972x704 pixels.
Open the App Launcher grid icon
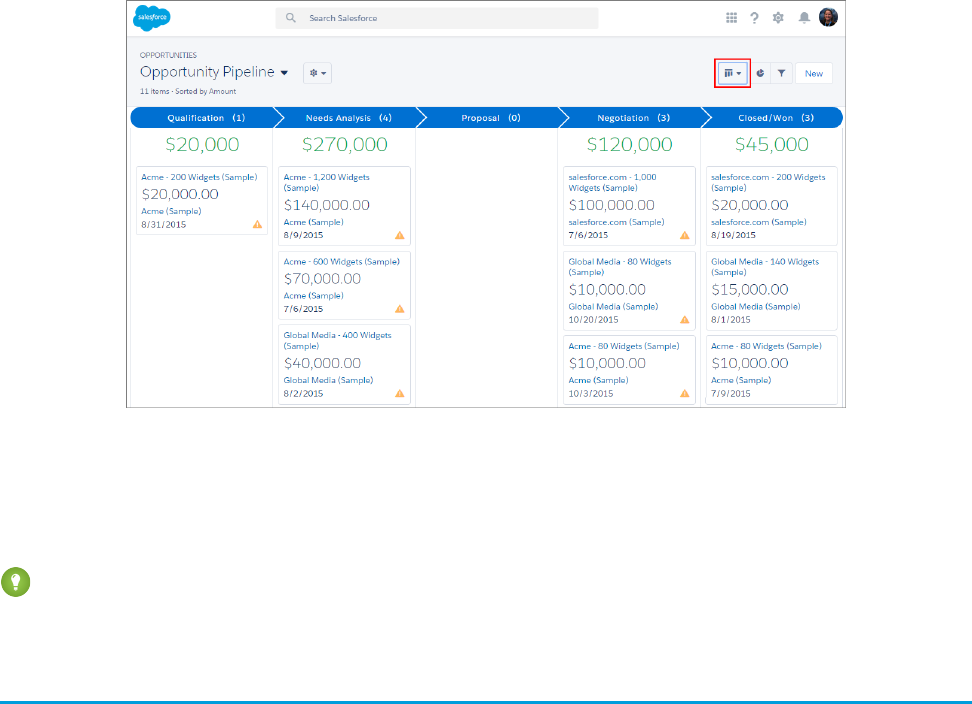point(731,18)
